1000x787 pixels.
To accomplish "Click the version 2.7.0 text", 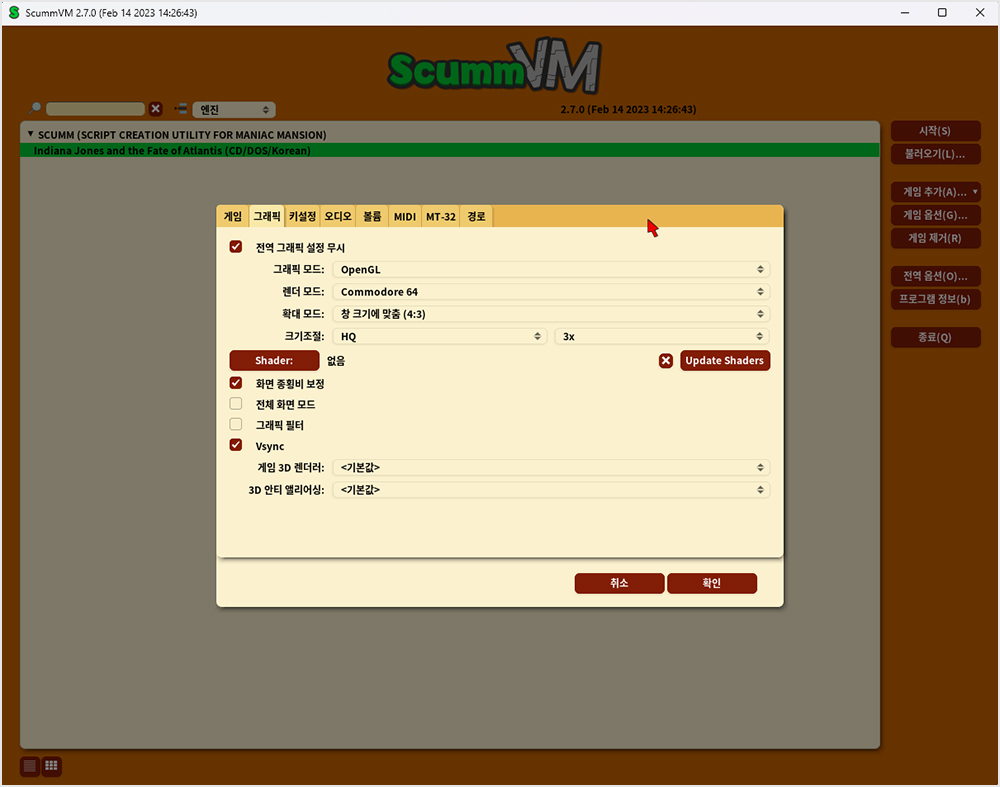I will pos(628,110).
